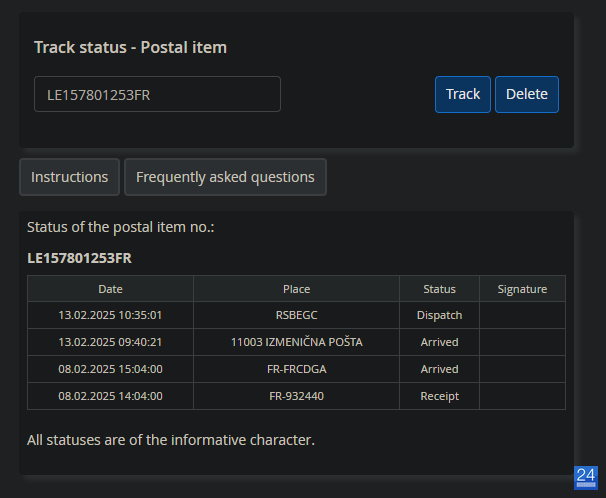Click the 08.02.2025 14:04:00 date cell
The width and height of the screenshot is (606, 498).
click(x=111, y=396)
